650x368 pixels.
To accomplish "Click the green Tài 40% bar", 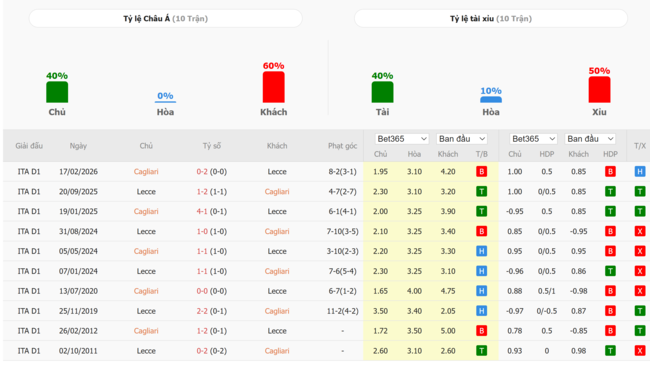I will [x=382, y=92].
